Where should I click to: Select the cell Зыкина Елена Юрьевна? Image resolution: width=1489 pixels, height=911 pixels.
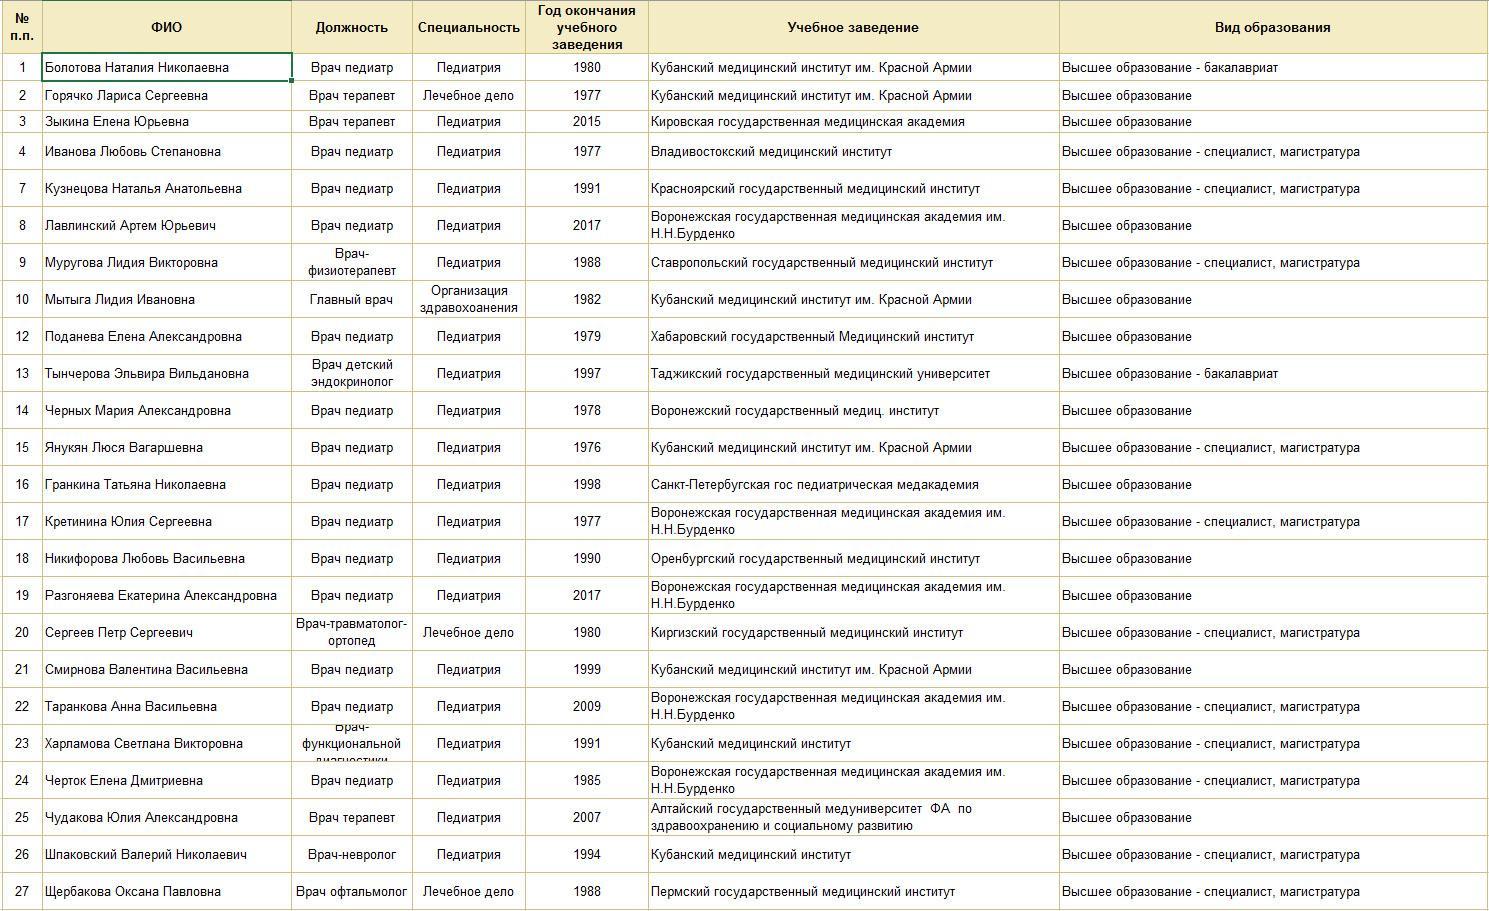(167, 121)
